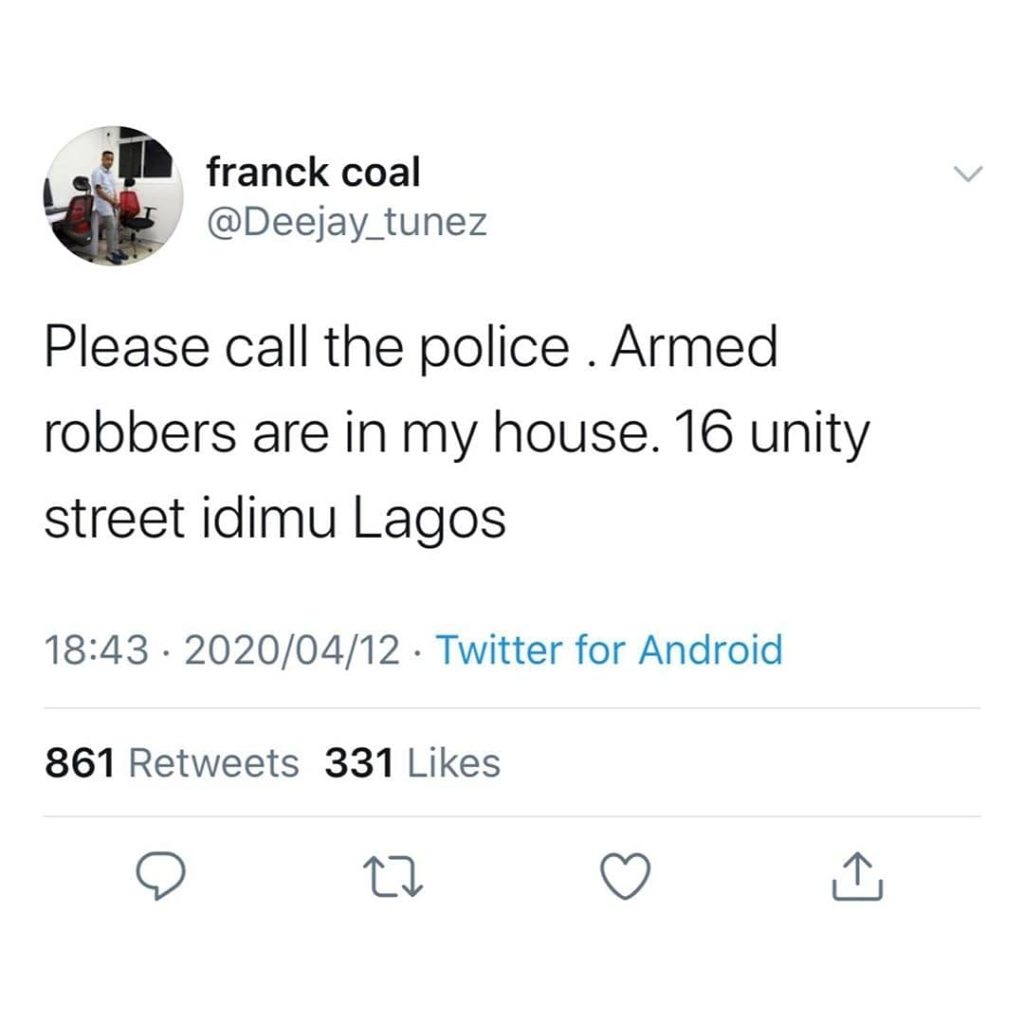
Task: Expand the tweet options chevron
Action: pos(969,175)
